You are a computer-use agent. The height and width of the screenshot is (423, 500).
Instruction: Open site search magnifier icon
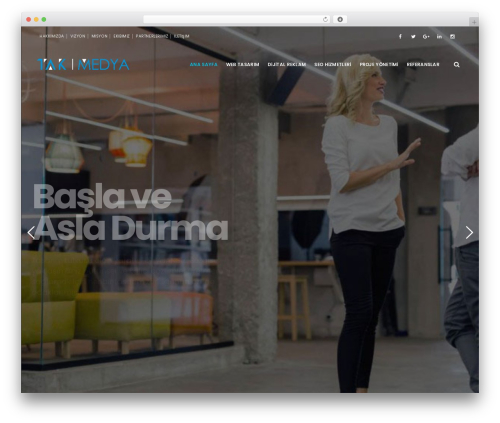pos(457,64)
